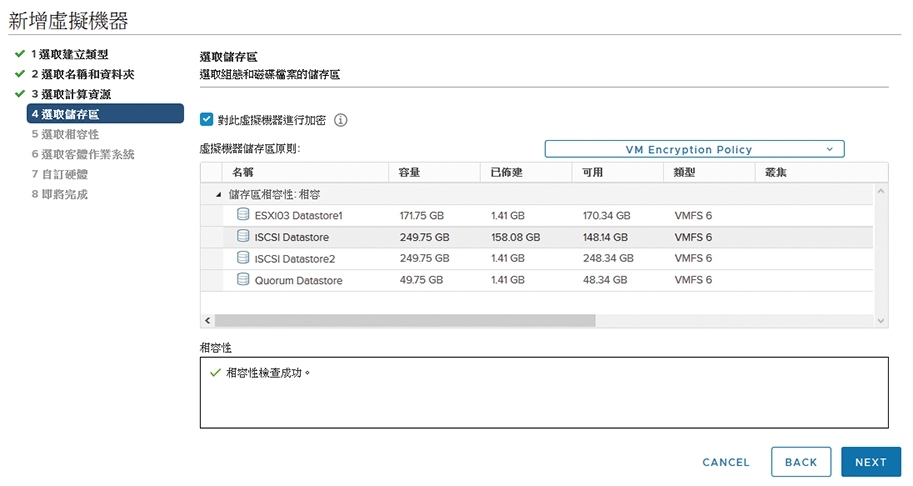913x486 pixels.
Task: Collapse the 儲存區相容性 group row
Action: (x=219, y=194)
